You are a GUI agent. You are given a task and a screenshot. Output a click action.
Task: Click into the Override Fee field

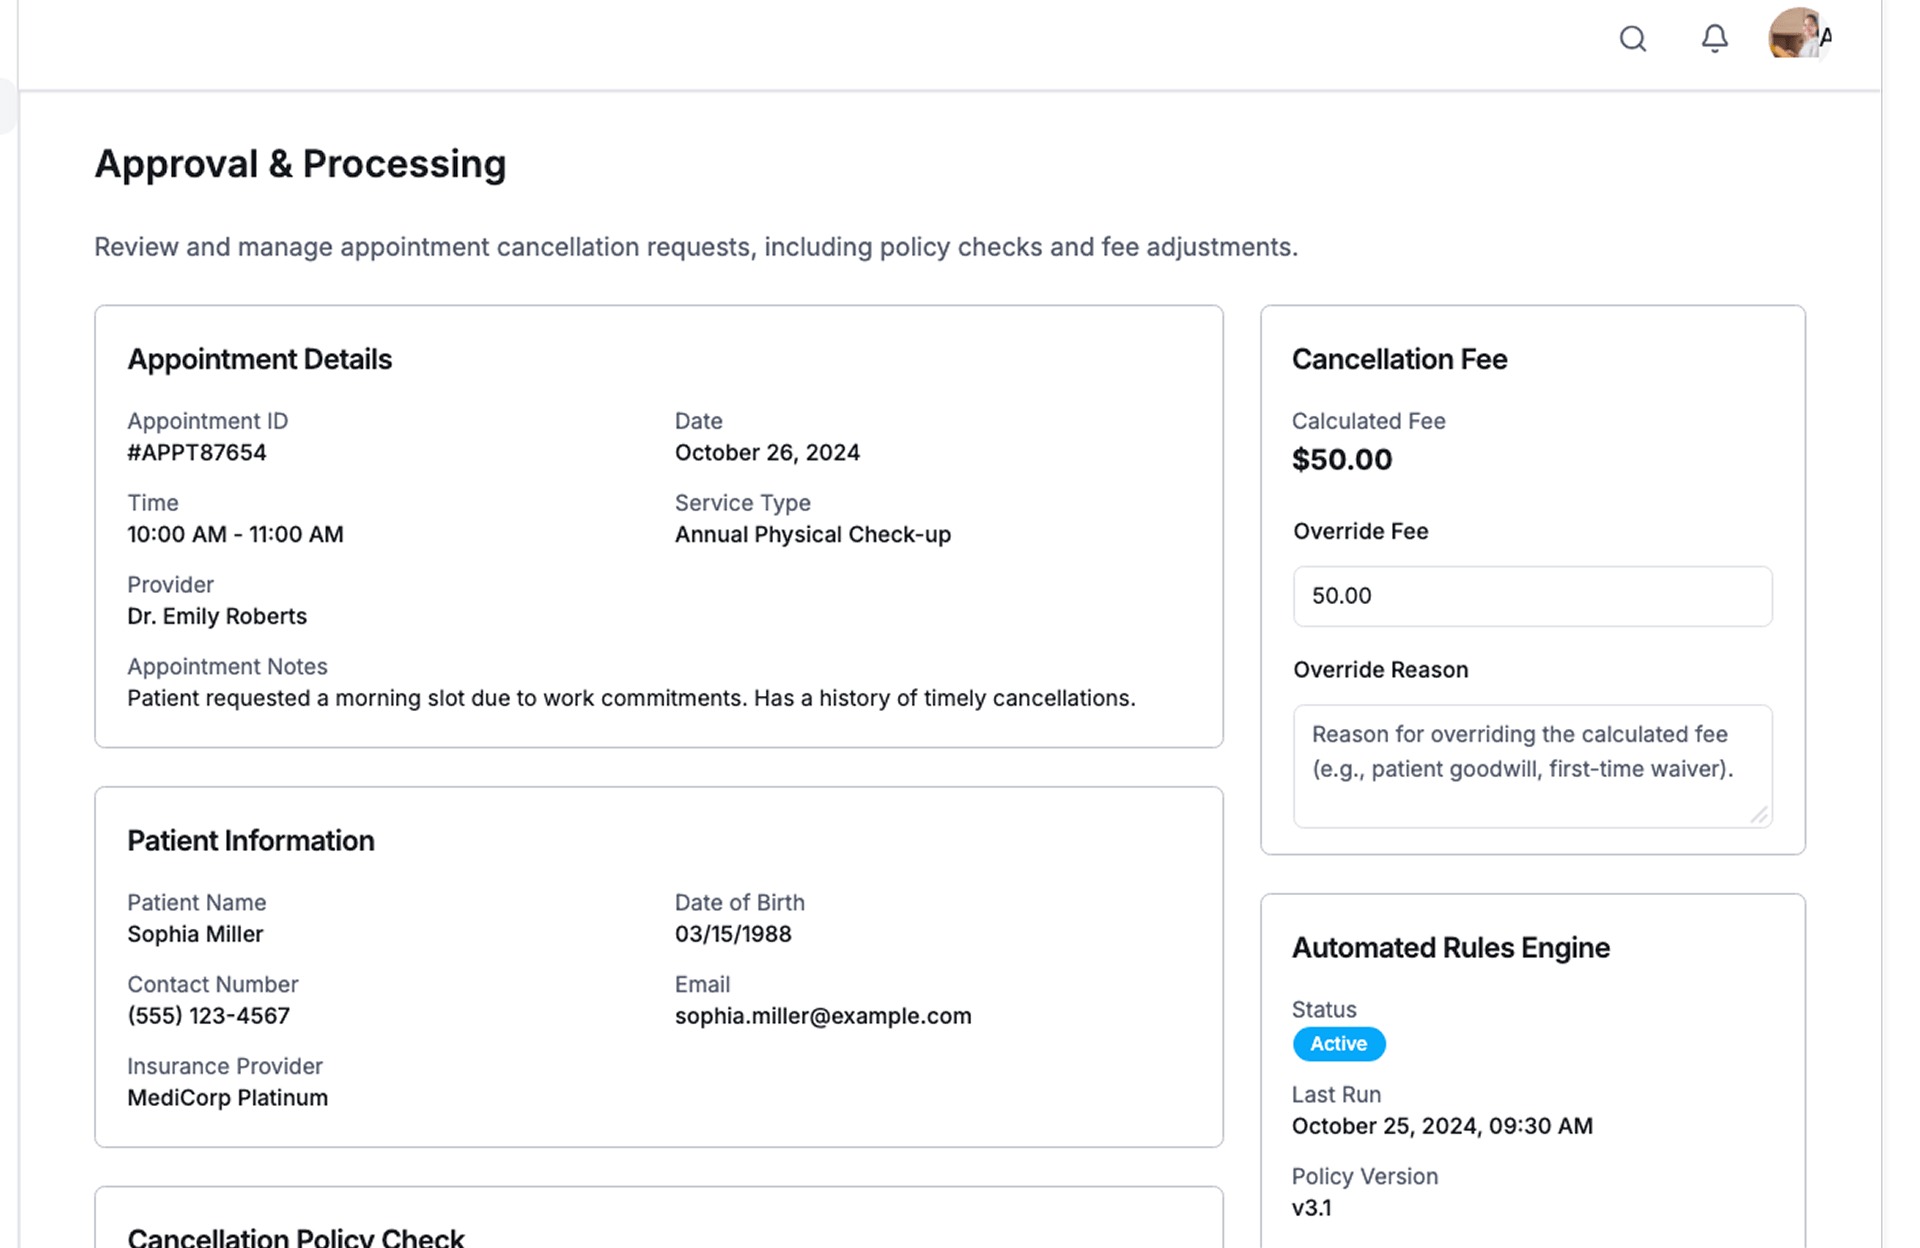coord(1531,596)
